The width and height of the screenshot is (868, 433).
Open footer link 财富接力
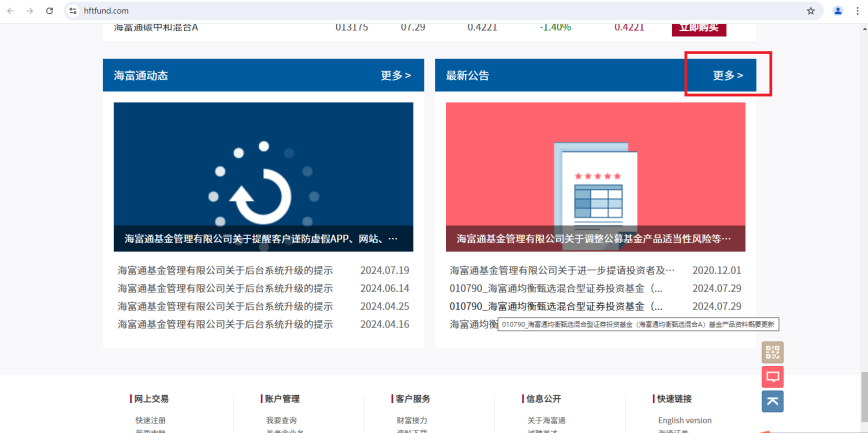click(x=412, y=420)
